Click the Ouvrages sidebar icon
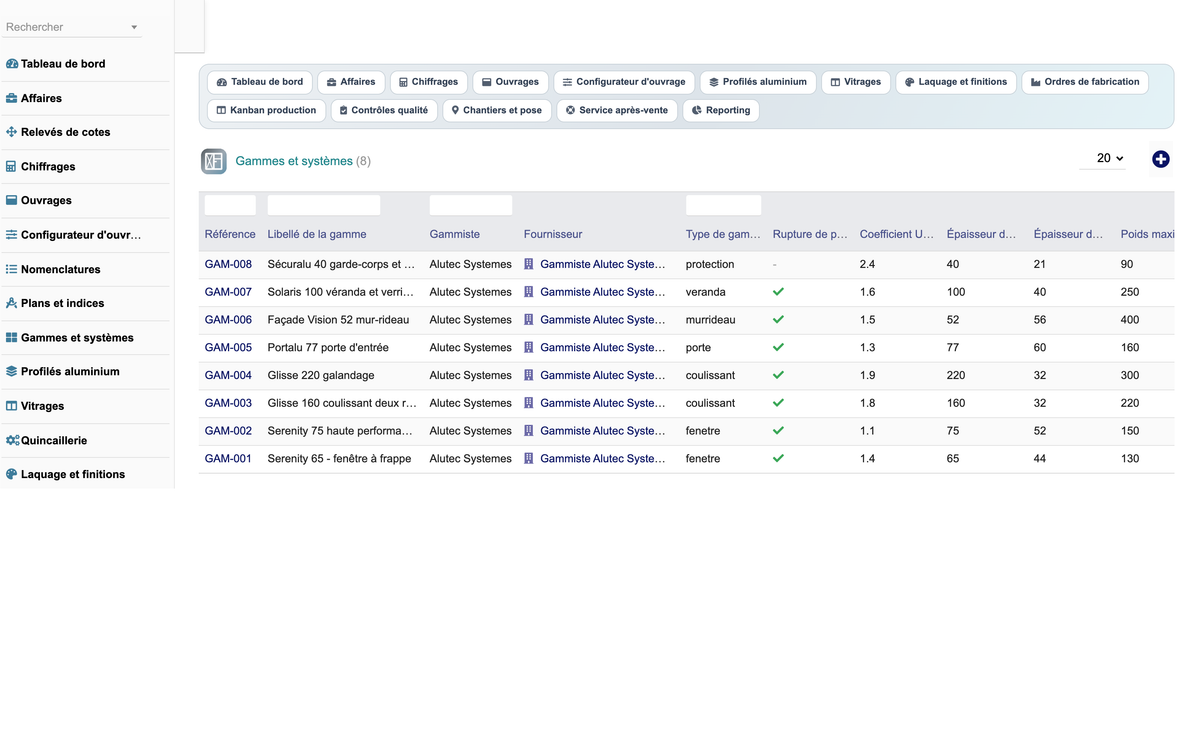 [12, 200]
